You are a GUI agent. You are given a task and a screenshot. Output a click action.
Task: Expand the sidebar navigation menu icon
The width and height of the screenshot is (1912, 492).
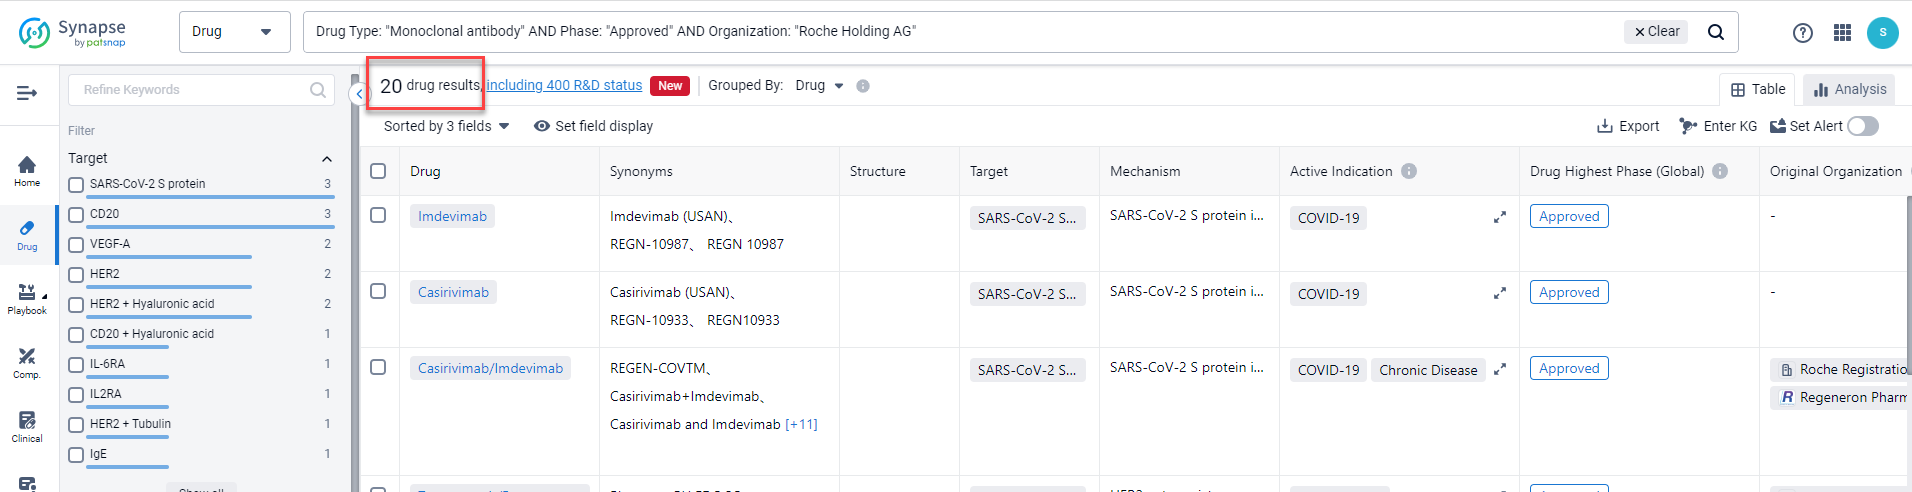(27, 93)
